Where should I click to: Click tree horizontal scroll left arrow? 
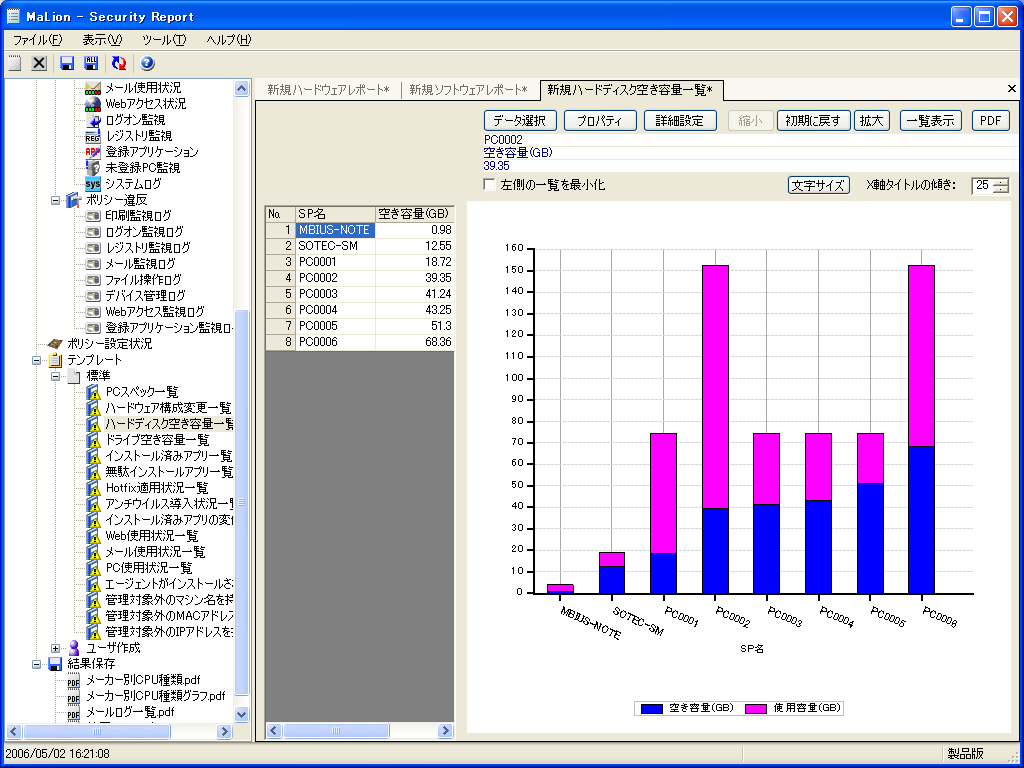(x=13, y=731)
